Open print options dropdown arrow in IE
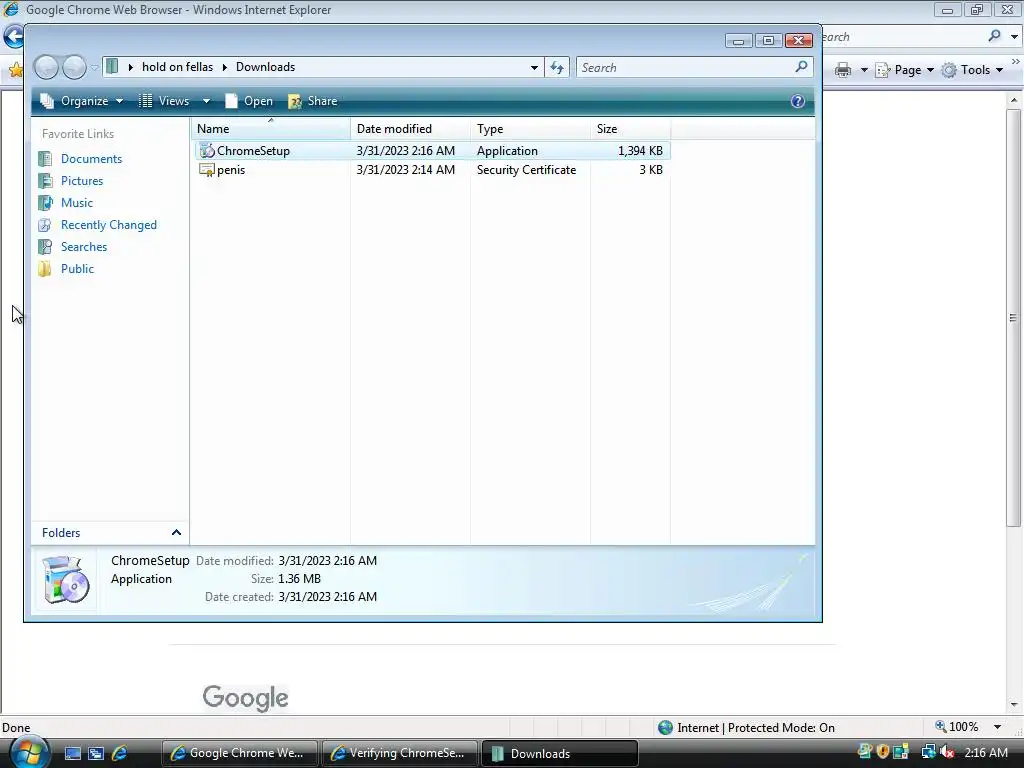This screenshot has height=768, width=1024. tap(864, 70)
